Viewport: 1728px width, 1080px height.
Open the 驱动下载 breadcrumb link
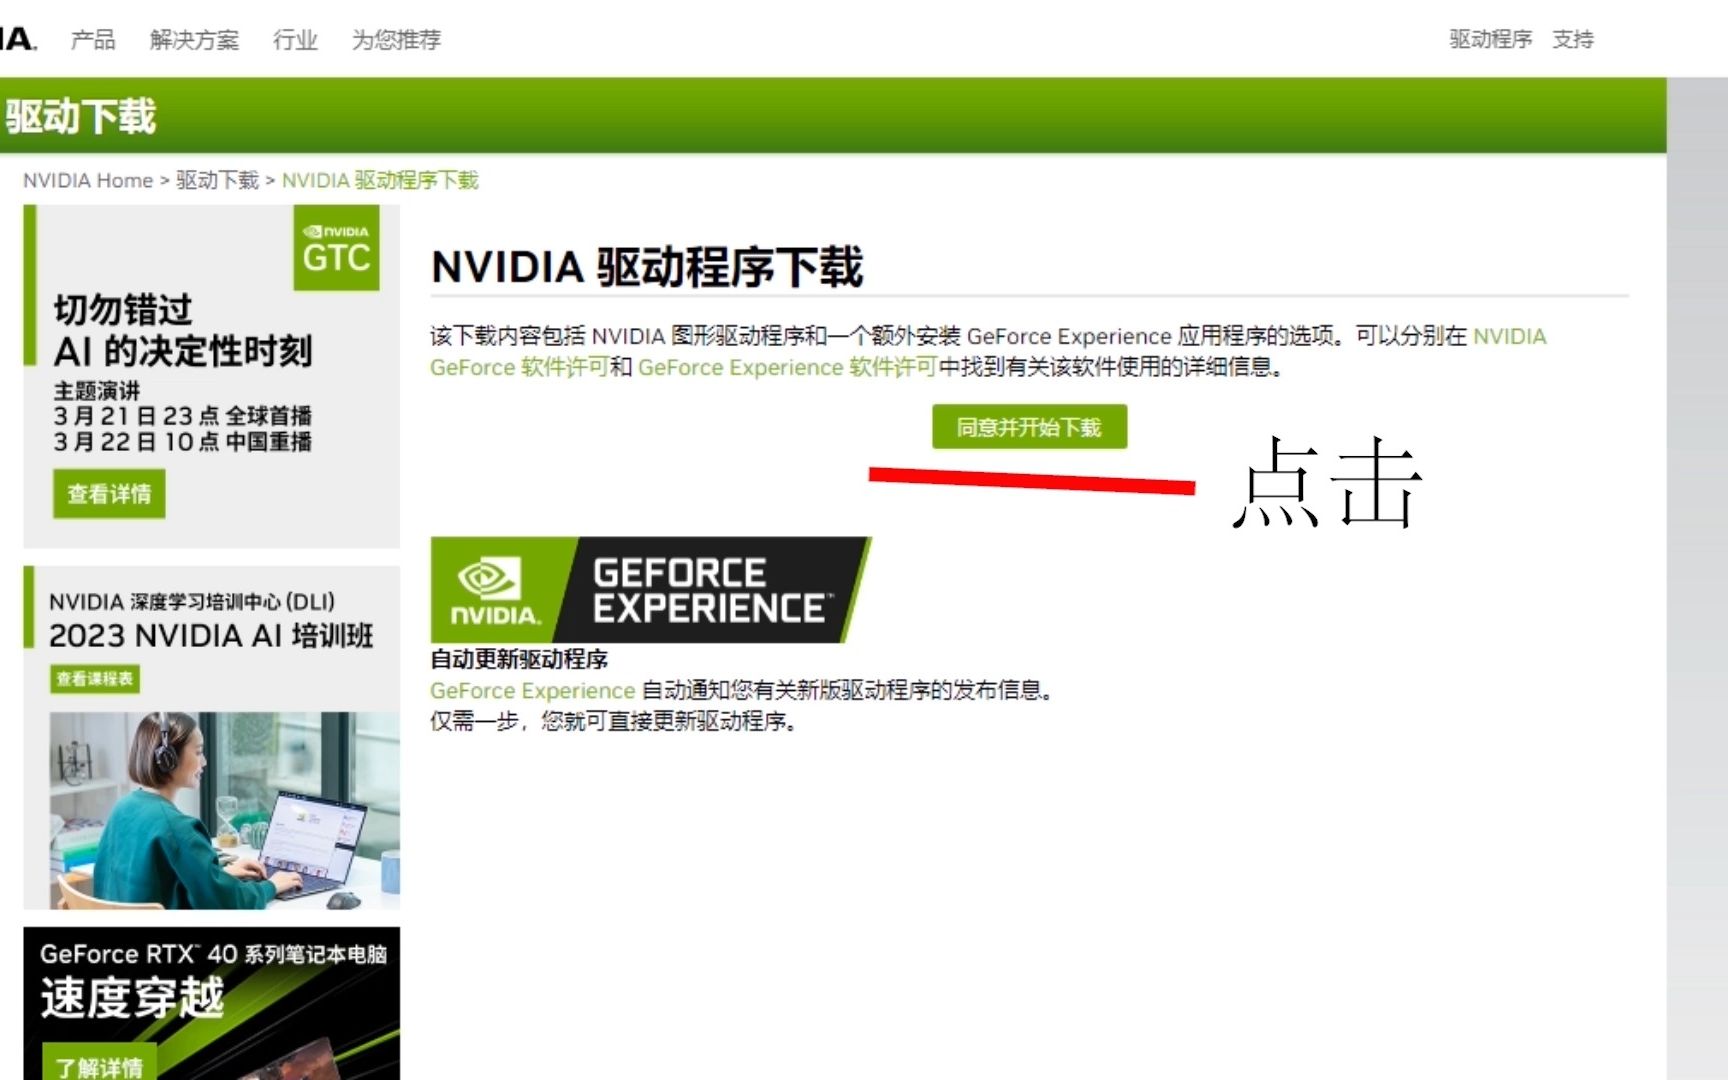click(x=218, y=180)
